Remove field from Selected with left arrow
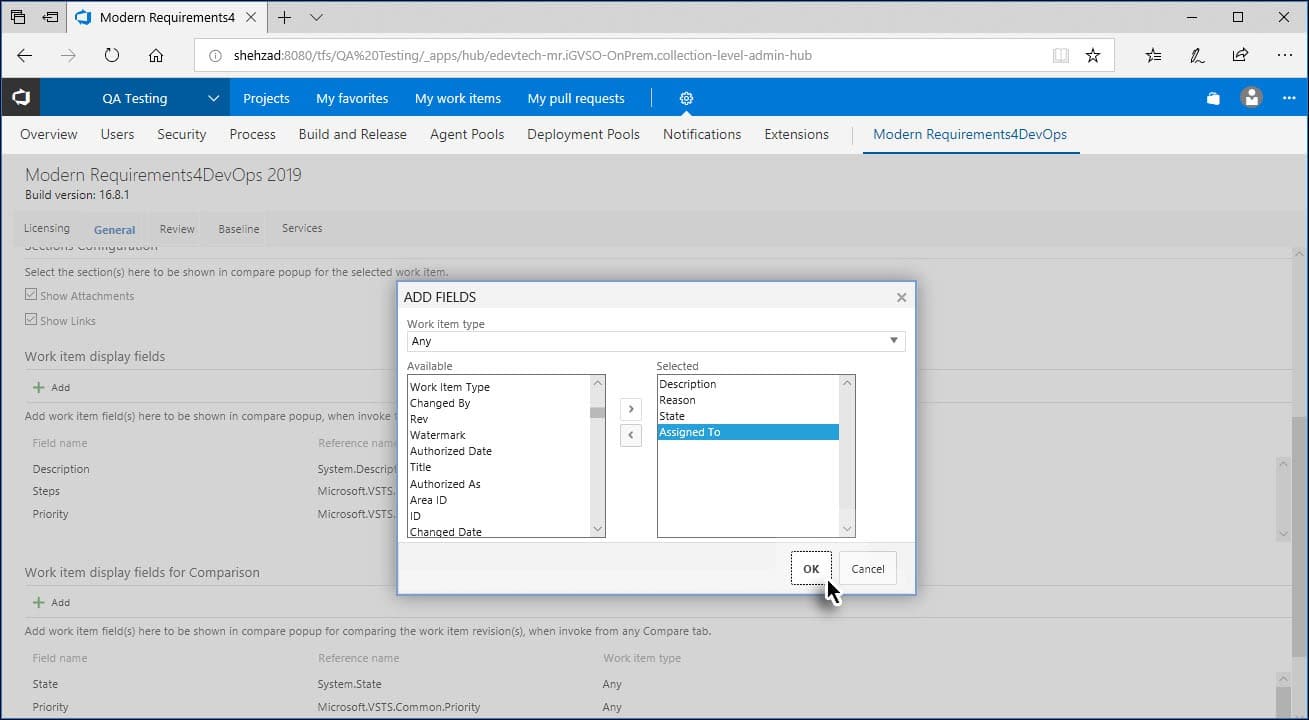The image size is (1309, 720). pyautogui.click(x=631, y=435)
